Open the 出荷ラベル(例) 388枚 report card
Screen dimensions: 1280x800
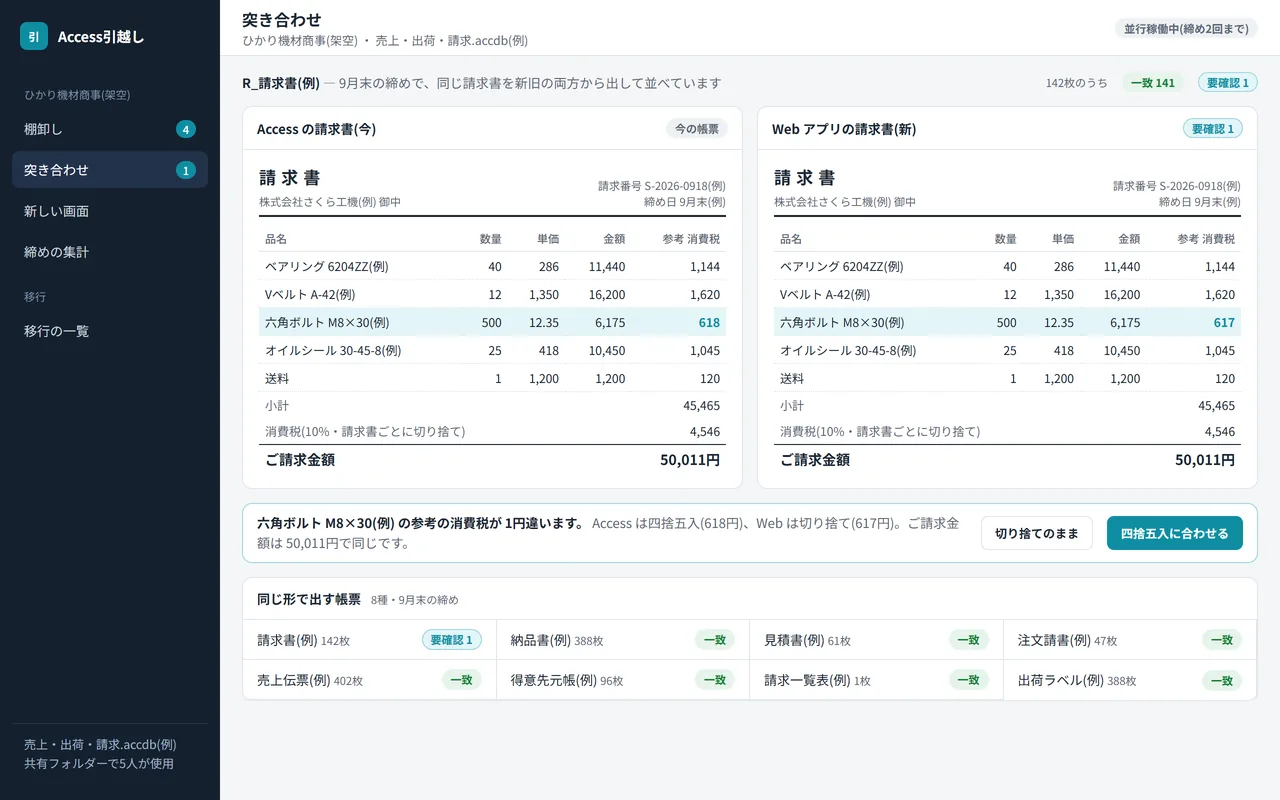coord(1130,680)
